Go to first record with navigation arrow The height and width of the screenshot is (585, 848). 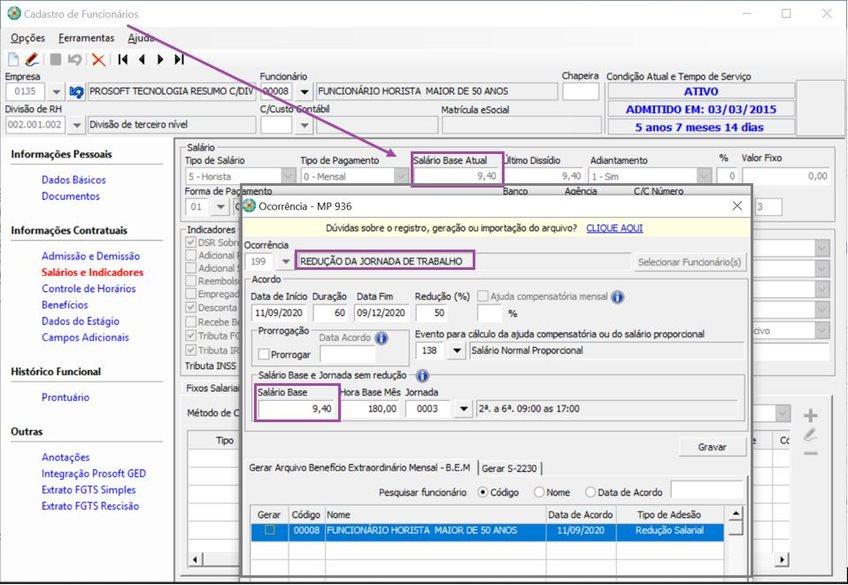[x=123, y=59]
